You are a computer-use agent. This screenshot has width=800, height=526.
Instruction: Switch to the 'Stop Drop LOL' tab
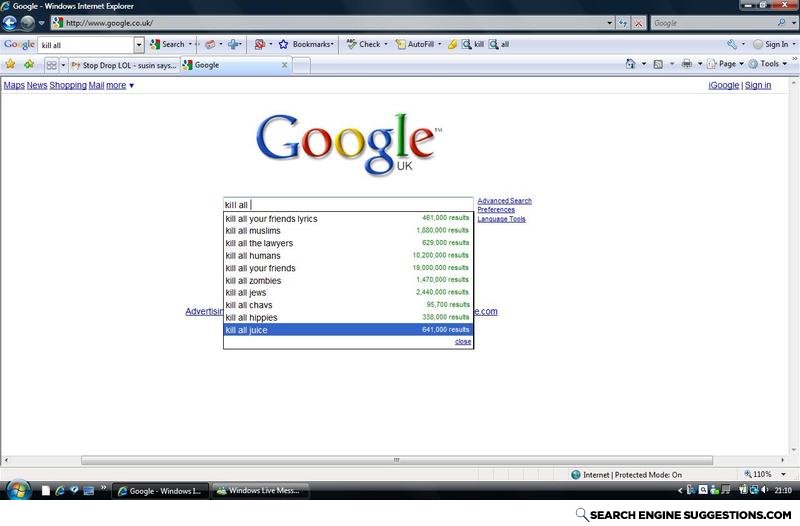coord(124,65)
